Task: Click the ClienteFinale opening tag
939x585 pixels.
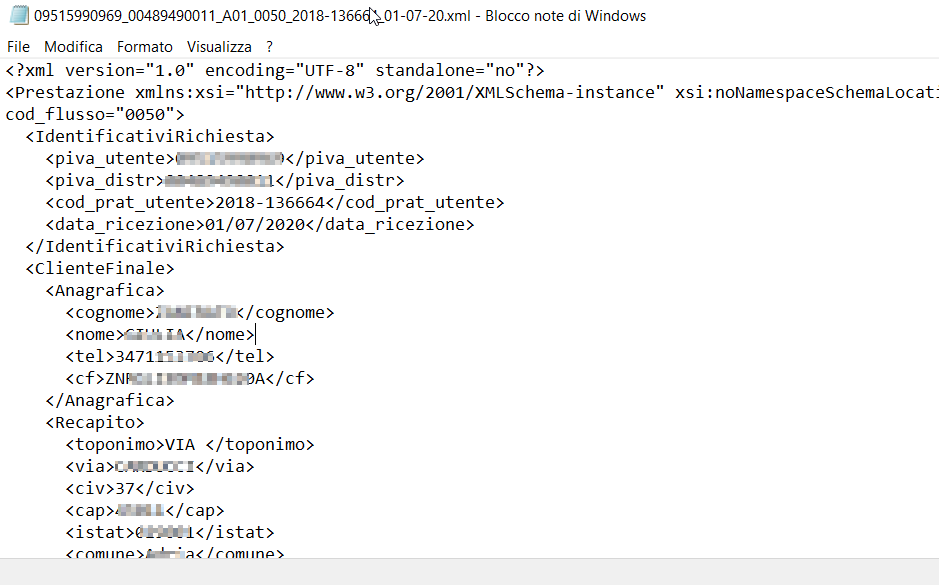Action: coord(100,269)
